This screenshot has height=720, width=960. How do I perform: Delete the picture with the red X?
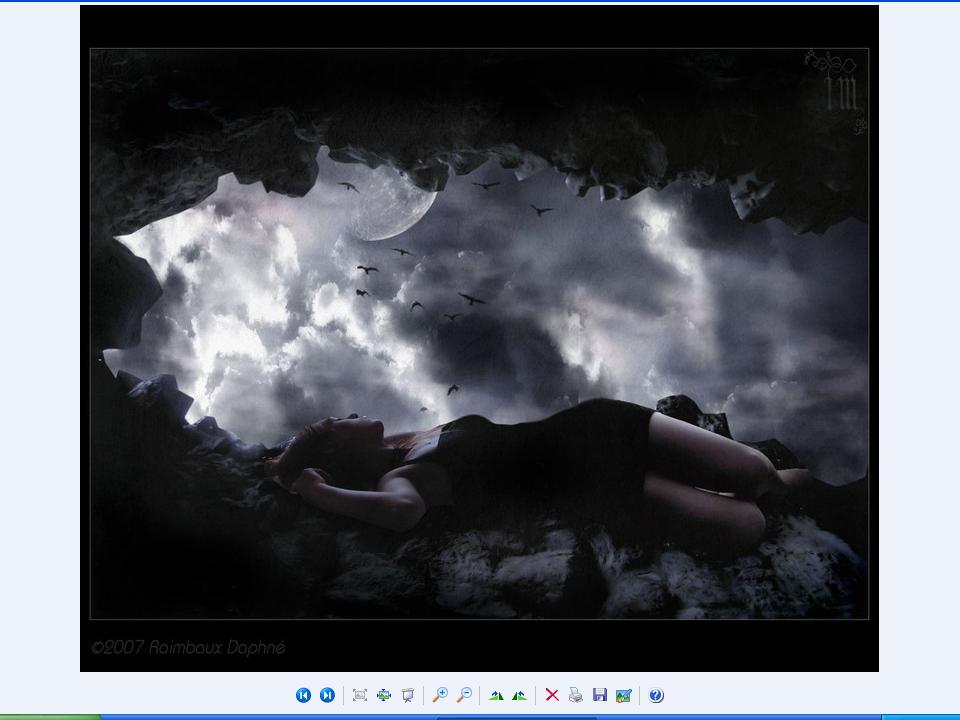coord(552,695)
